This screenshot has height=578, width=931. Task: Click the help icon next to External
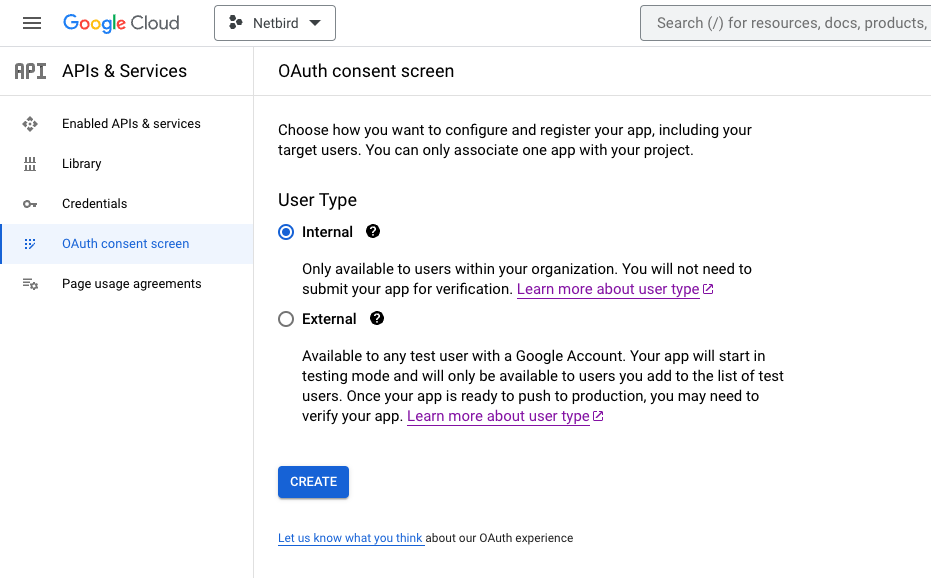[378, 318]
